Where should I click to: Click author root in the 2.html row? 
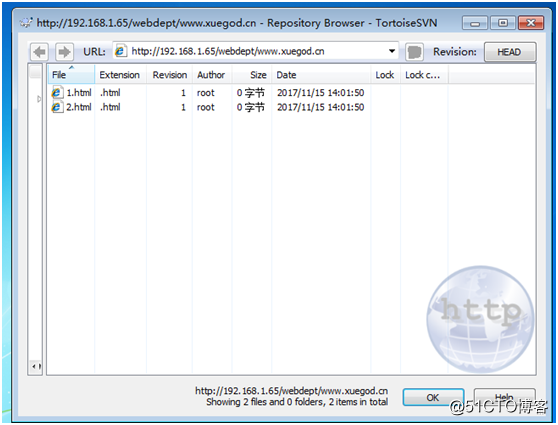(206, 107)
